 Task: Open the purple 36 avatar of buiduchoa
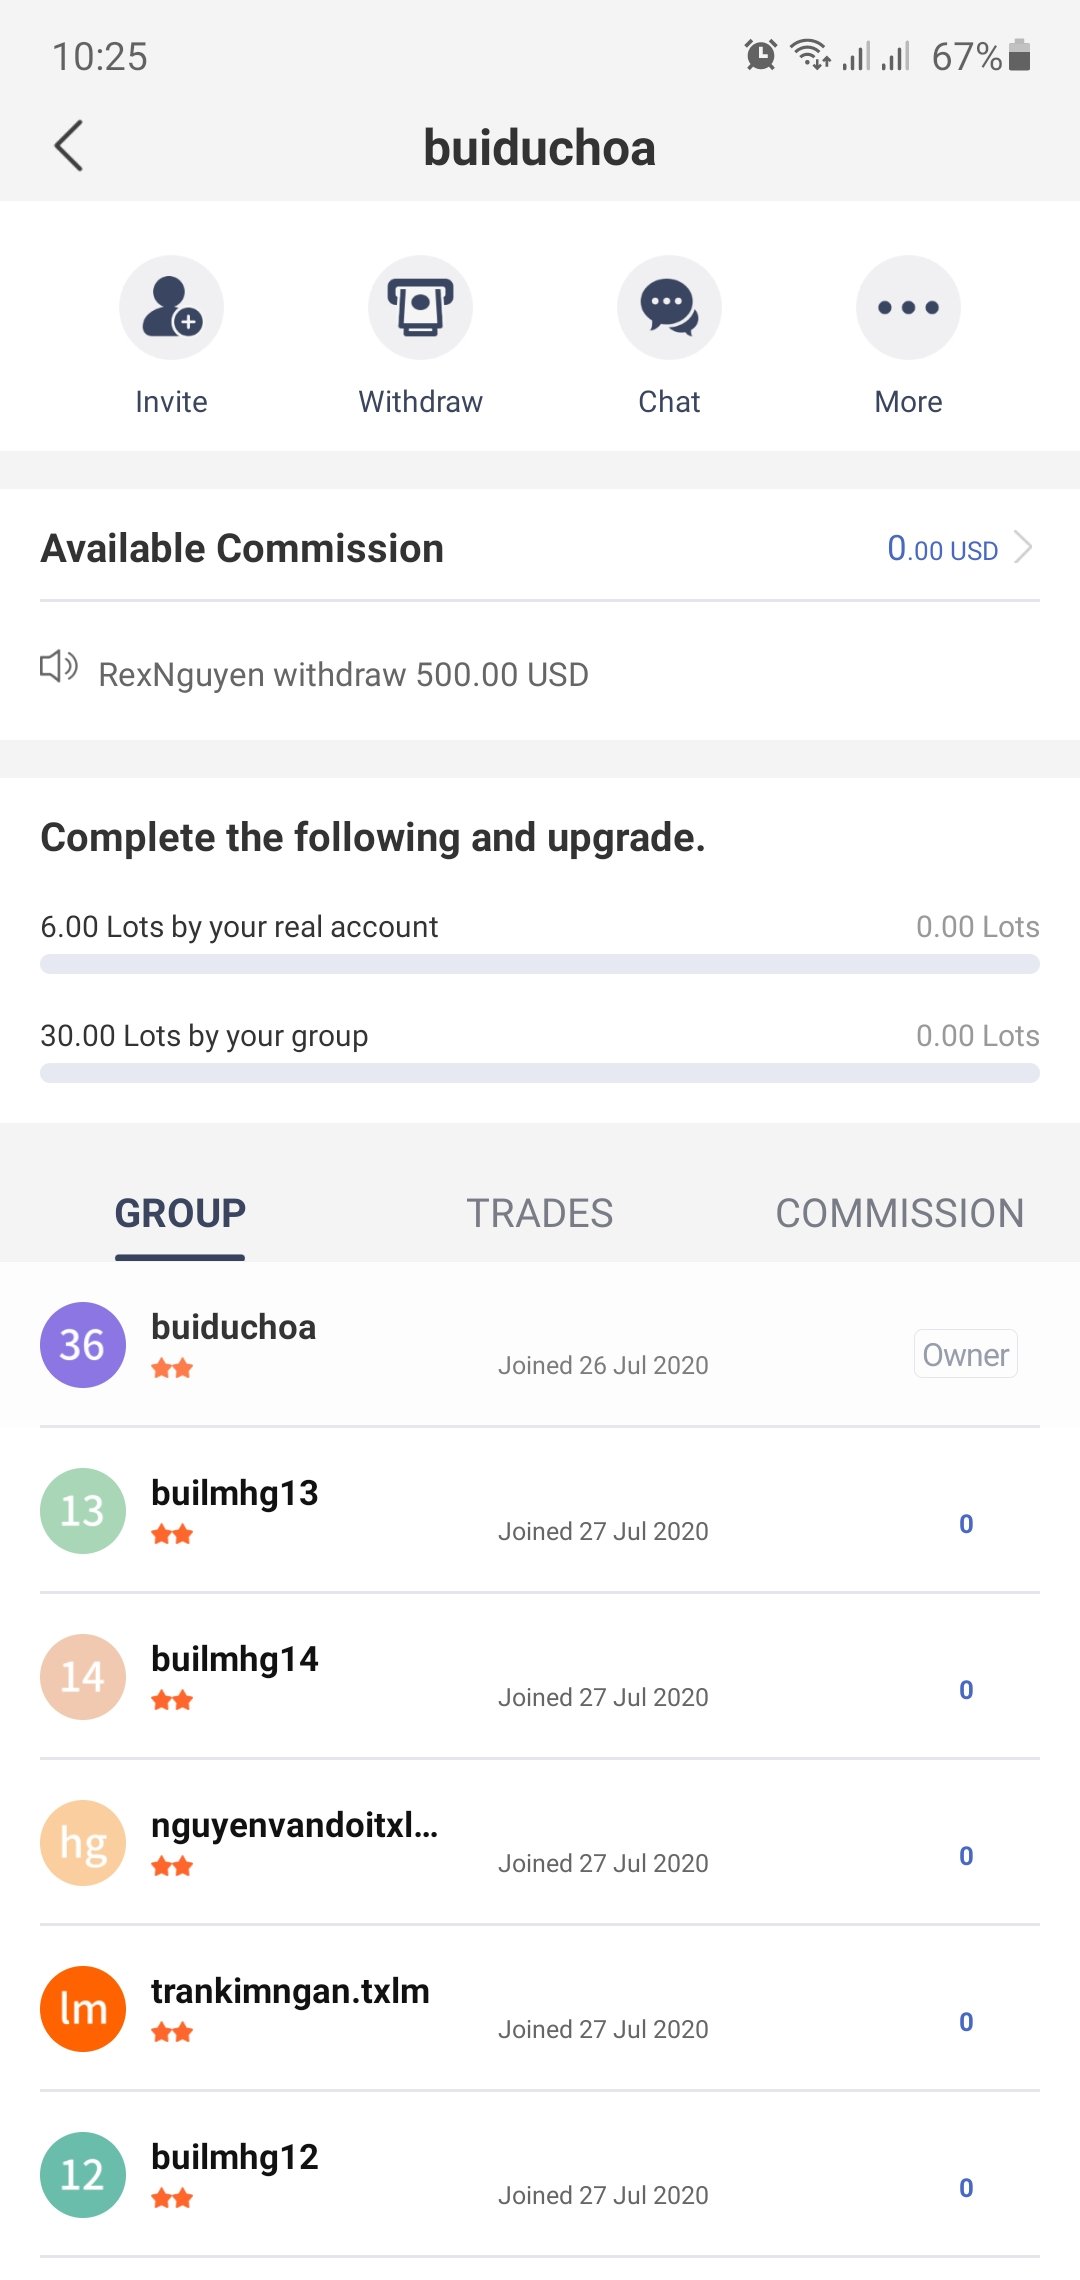pyautogui.click(x=83, y=1344)
